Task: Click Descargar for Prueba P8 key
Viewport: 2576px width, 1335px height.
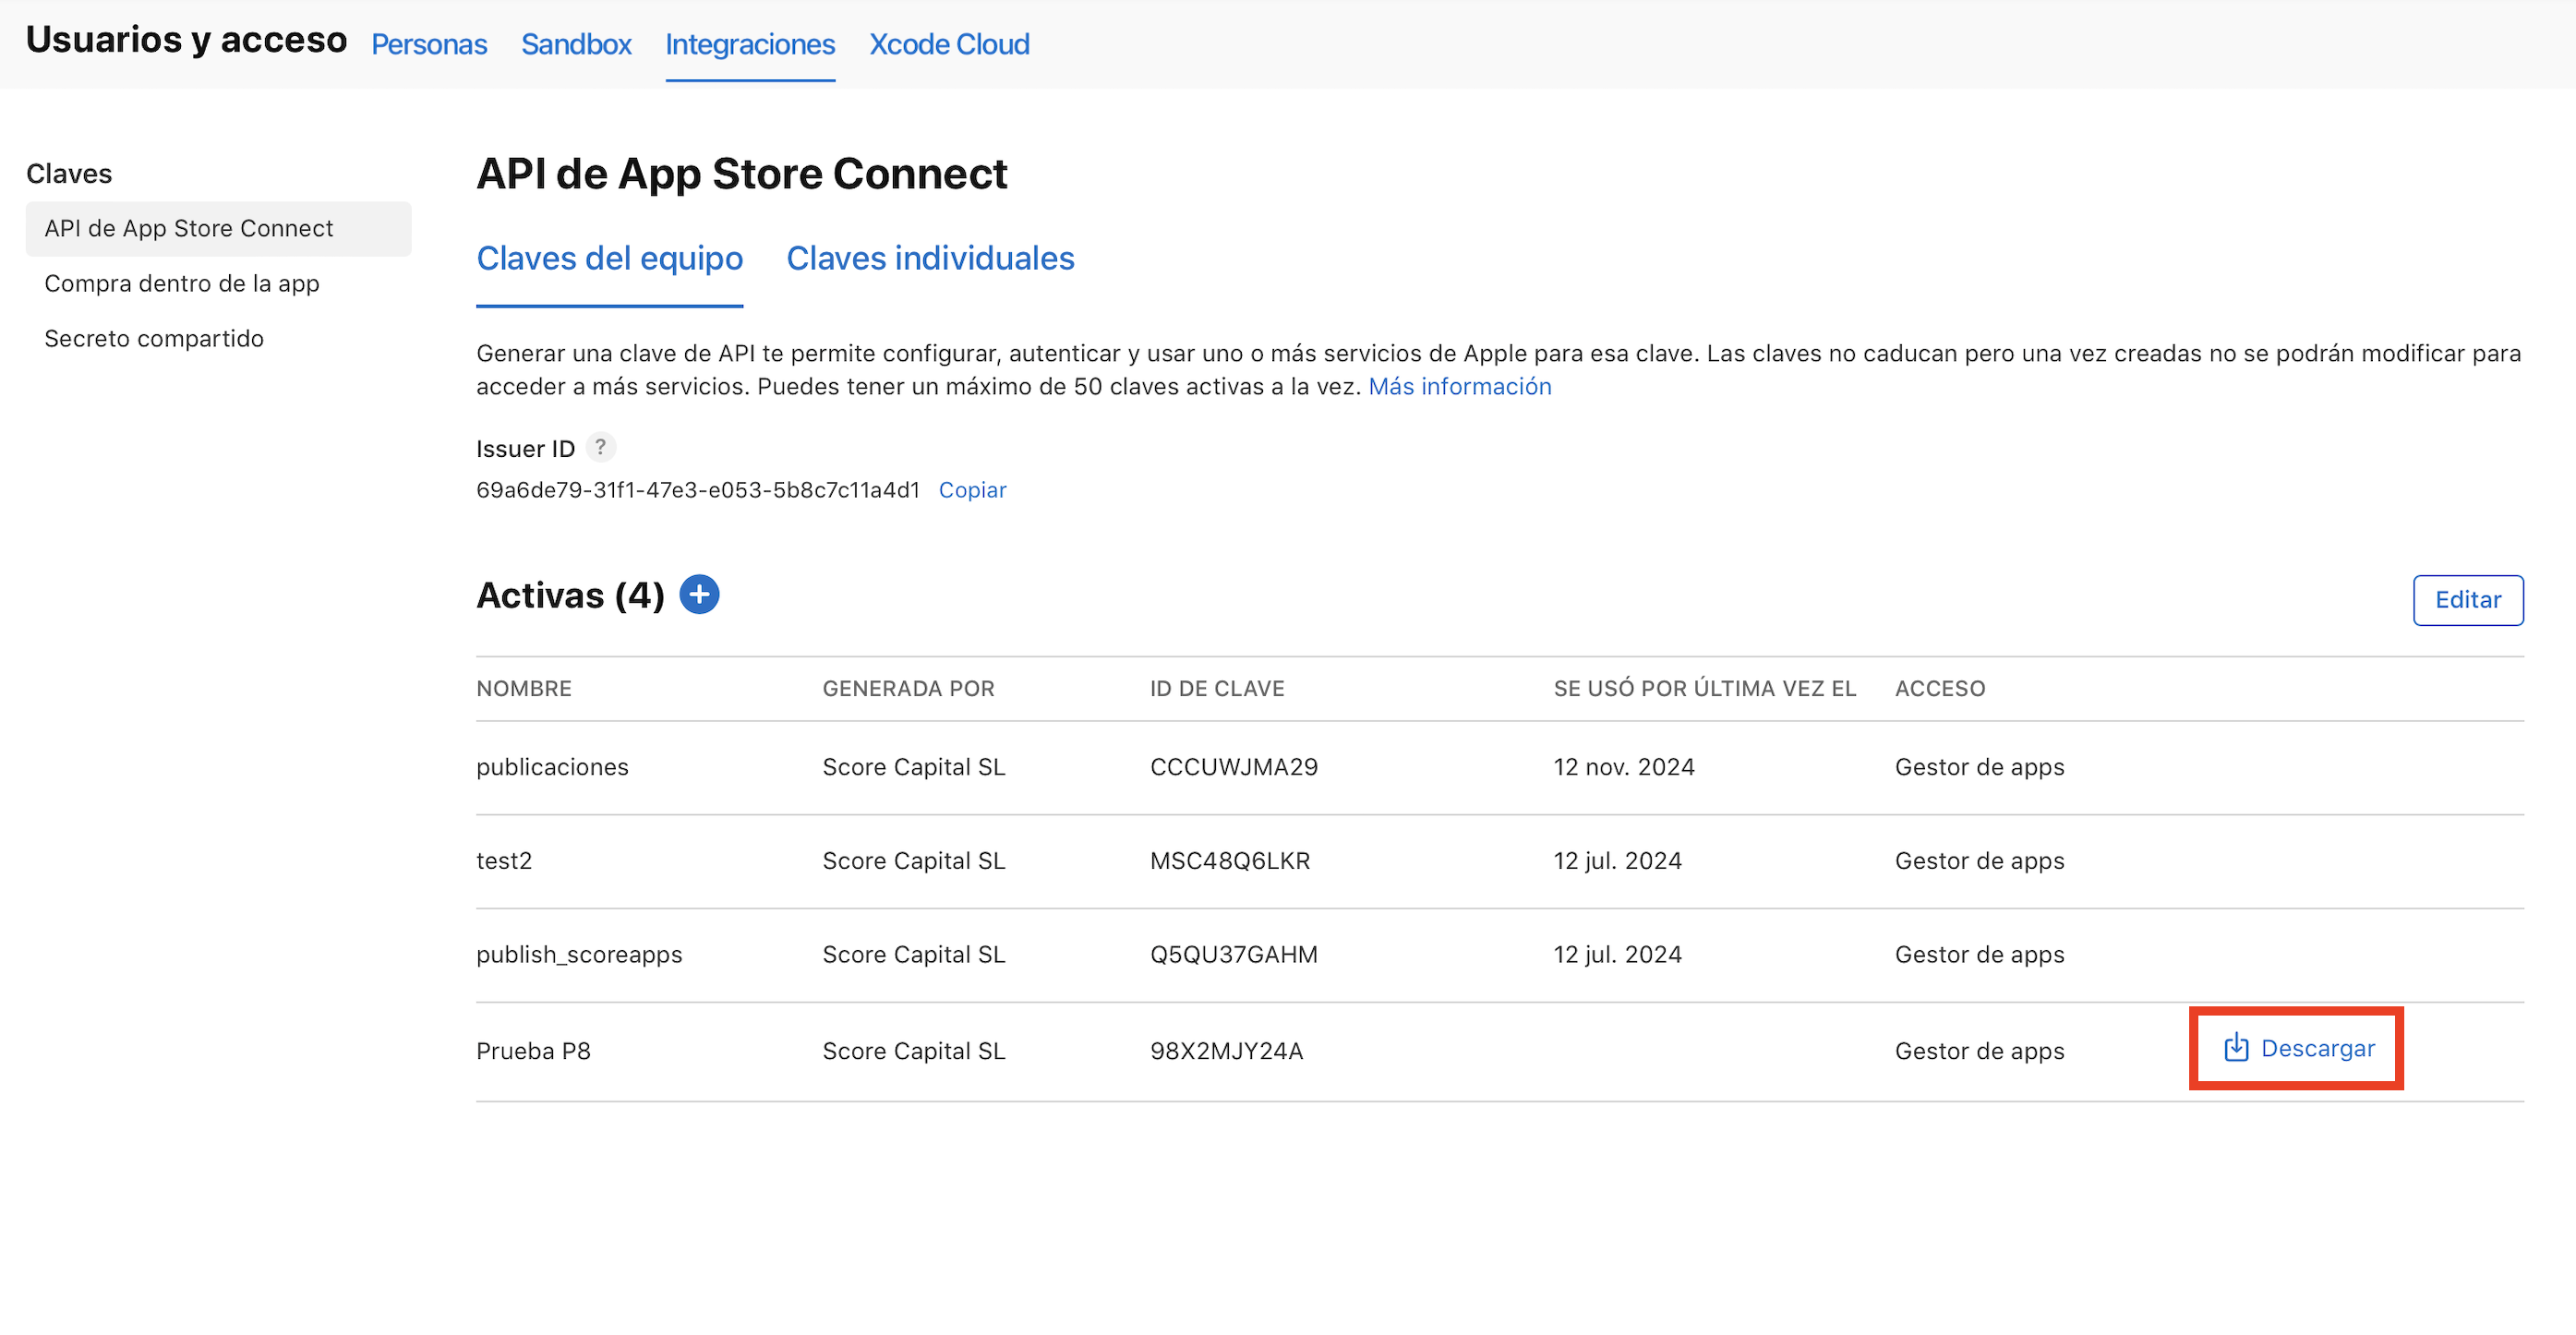Action: 2298,1048
